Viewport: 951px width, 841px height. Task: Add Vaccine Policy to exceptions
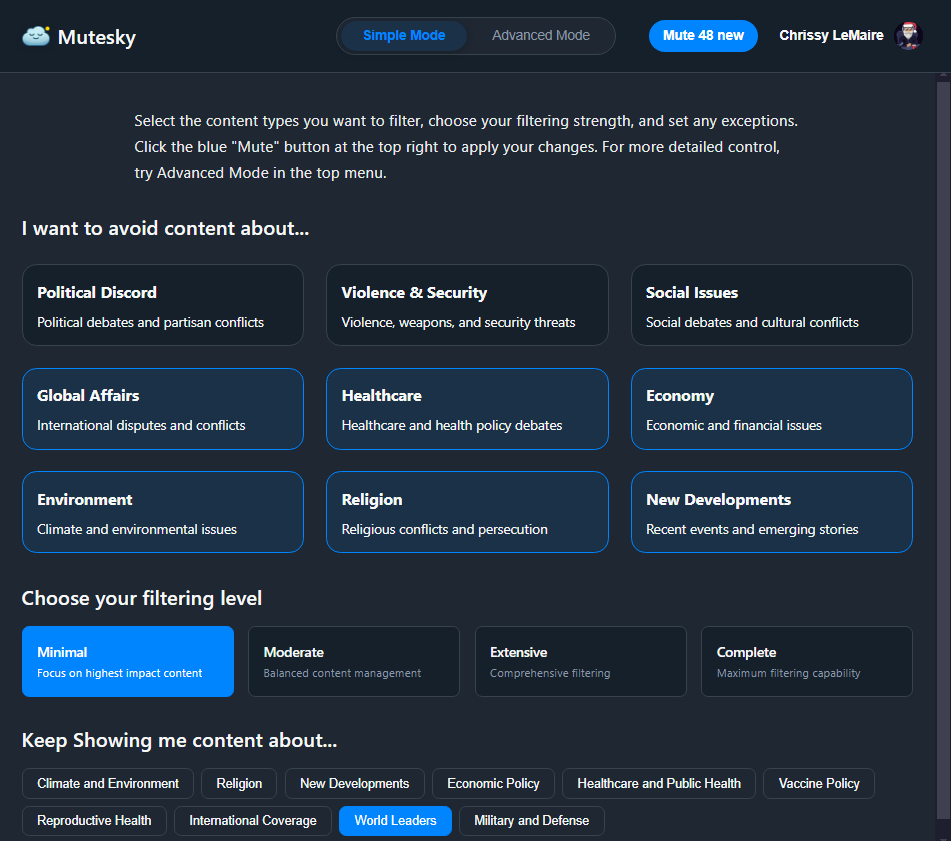coord(818,784)
